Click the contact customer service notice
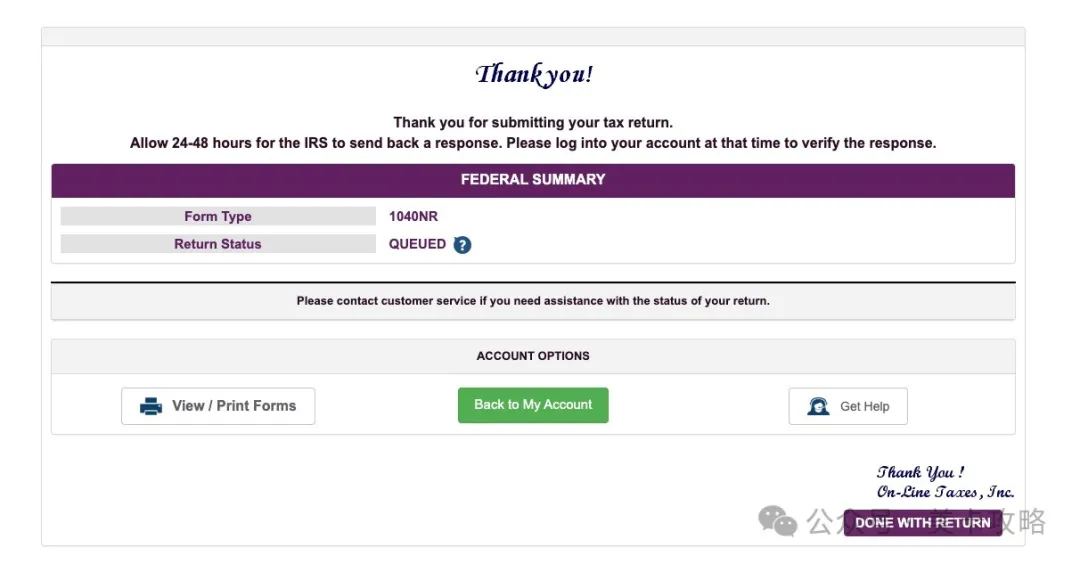The image size is (1080, 564). [x=533, y=301]
